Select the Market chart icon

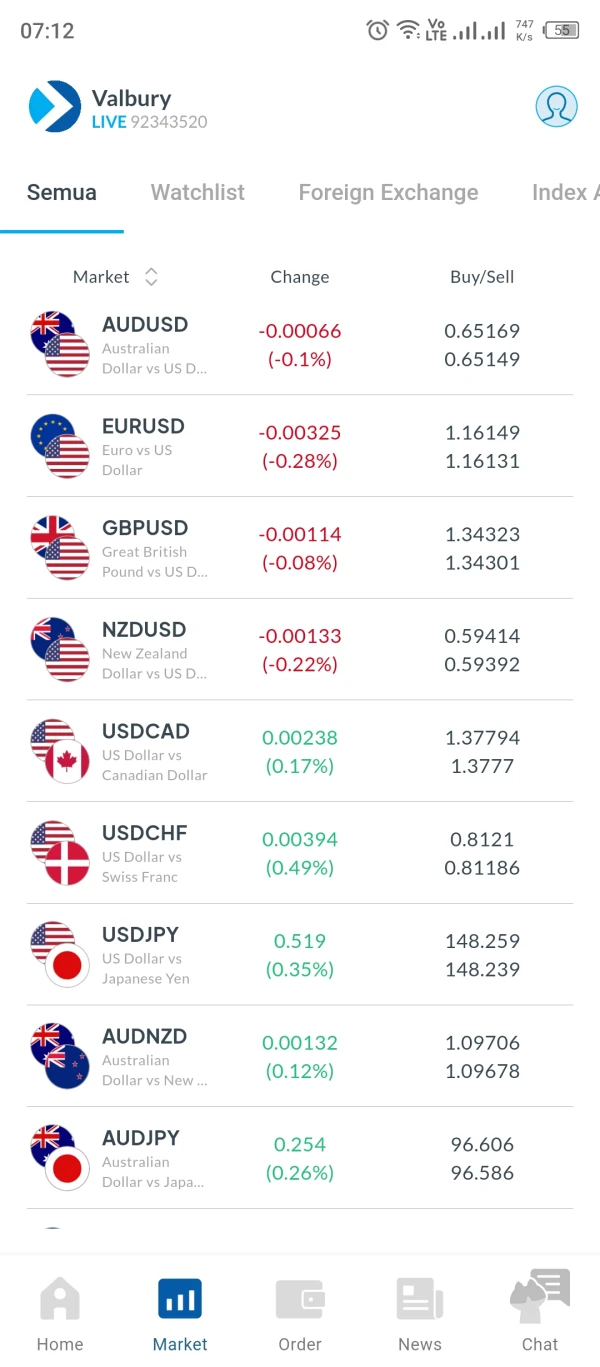(180, 1301)
